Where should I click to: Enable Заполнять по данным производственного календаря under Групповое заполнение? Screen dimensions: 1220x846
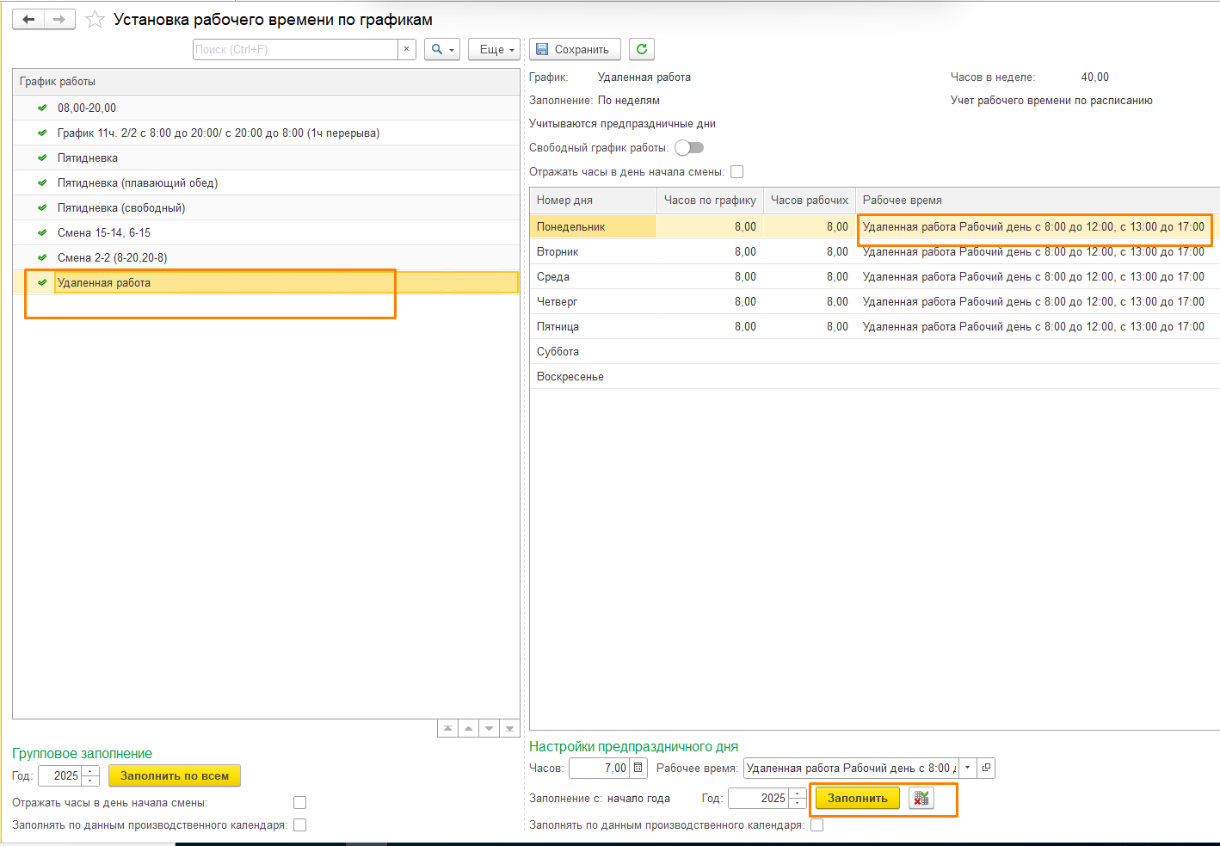pyautogui.click(x=300, y=825)
